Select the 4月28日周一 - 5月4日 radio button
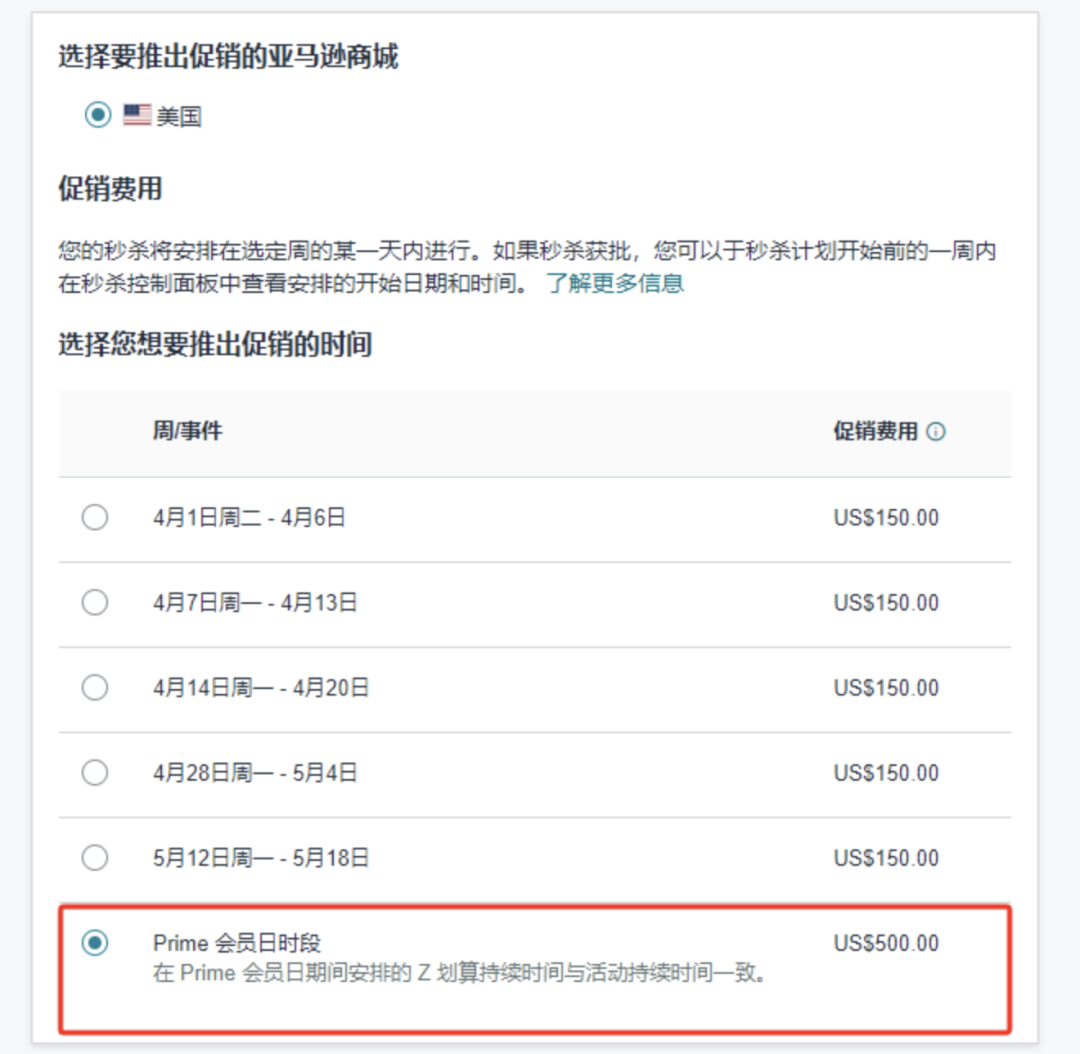This screenshot has height=1054, width=1080. click(x=95, y=773)
